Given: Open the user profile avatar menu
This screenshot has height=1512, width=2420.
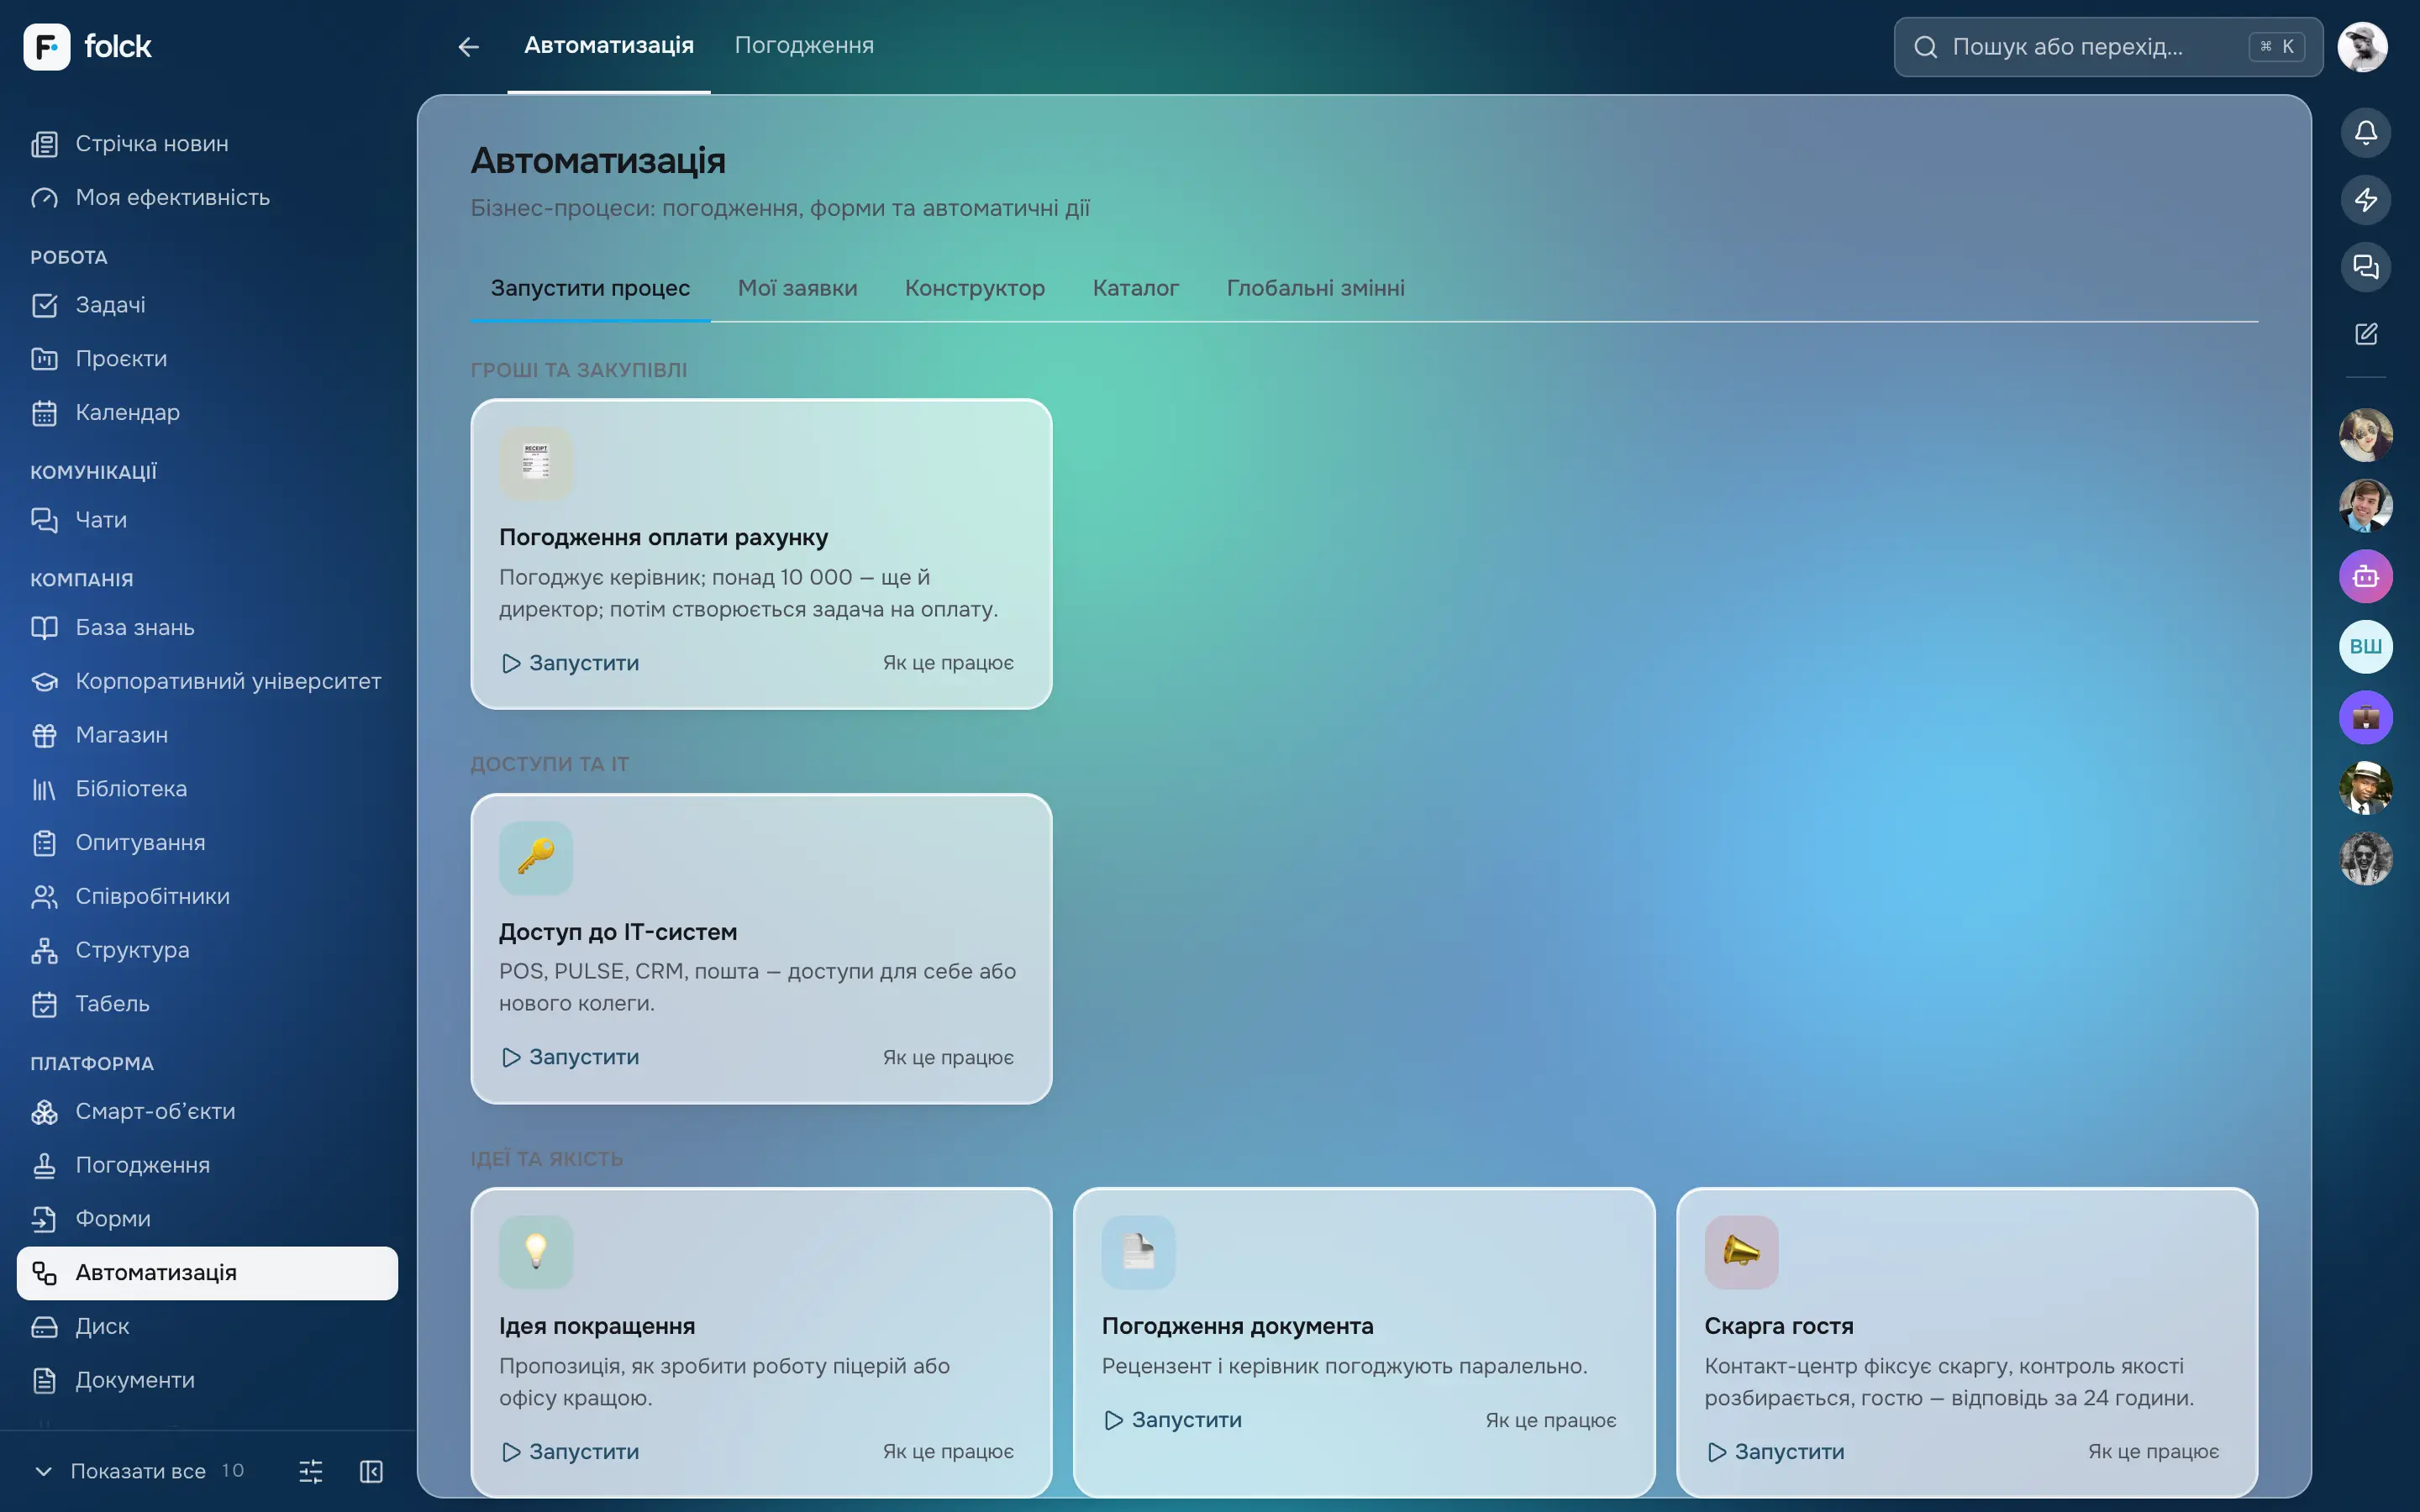Looking at the screenshot, I should point(2362,46).
